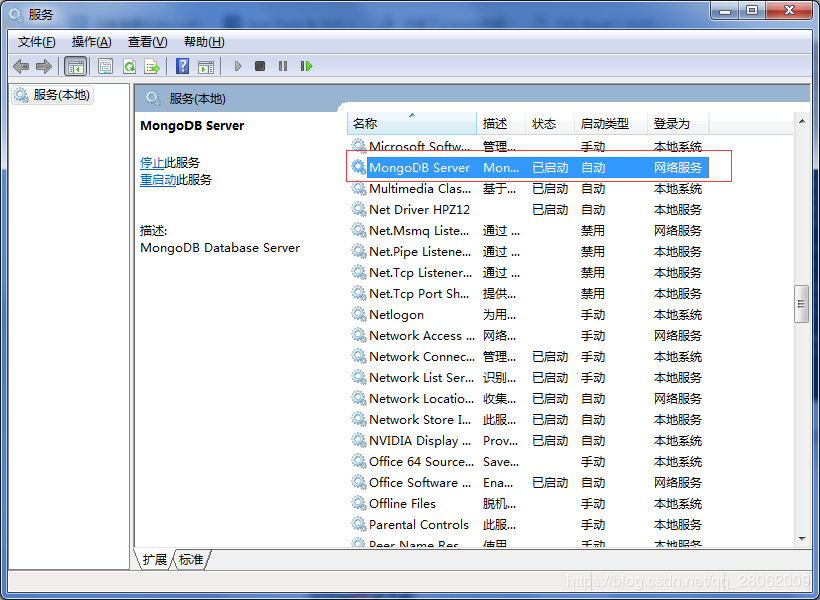This screenshot has width=820, height=600.
Task: Select the MongoDB Server service name
Action: (419, 167)
